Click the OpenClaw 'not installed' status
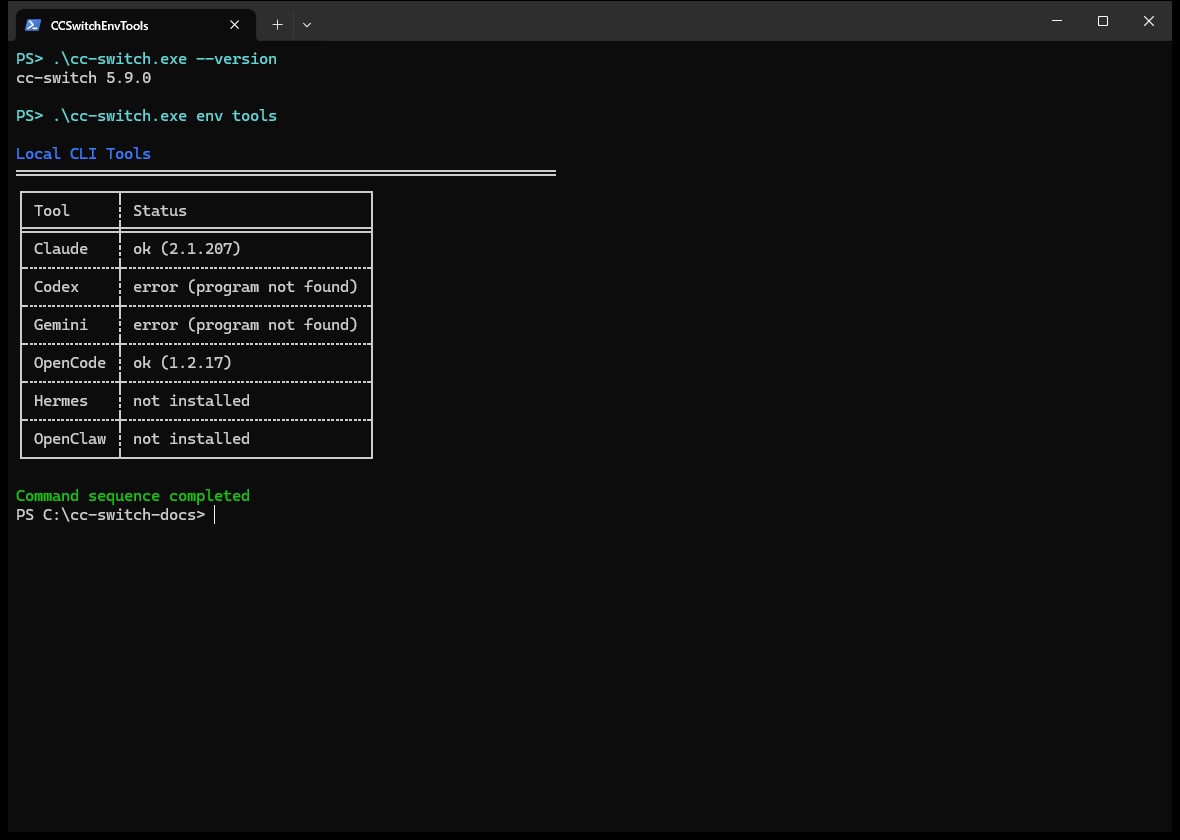This screenshot has height=840, width=1180. click(191, 439)
